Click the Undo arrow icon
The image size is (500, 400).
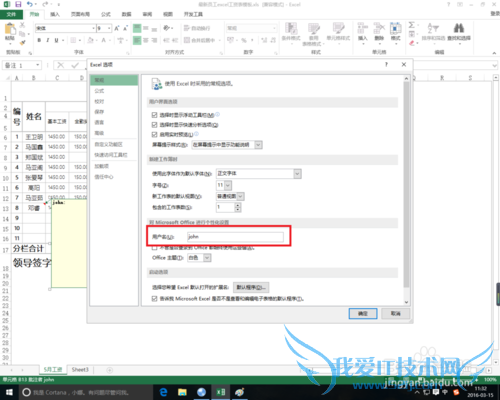click(30, 4)
